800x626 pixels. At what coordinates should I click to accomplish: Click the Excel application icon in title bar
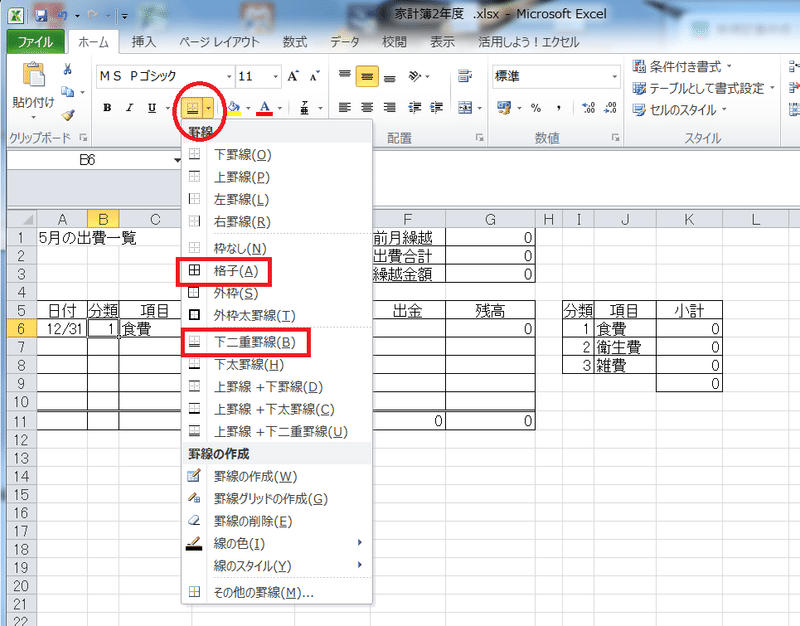[x=16, y=16]
